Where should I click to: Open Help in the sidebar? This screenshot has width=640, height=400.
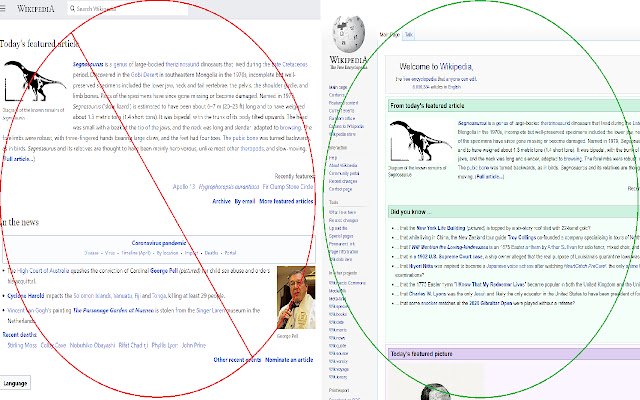[x=333, y=158]
